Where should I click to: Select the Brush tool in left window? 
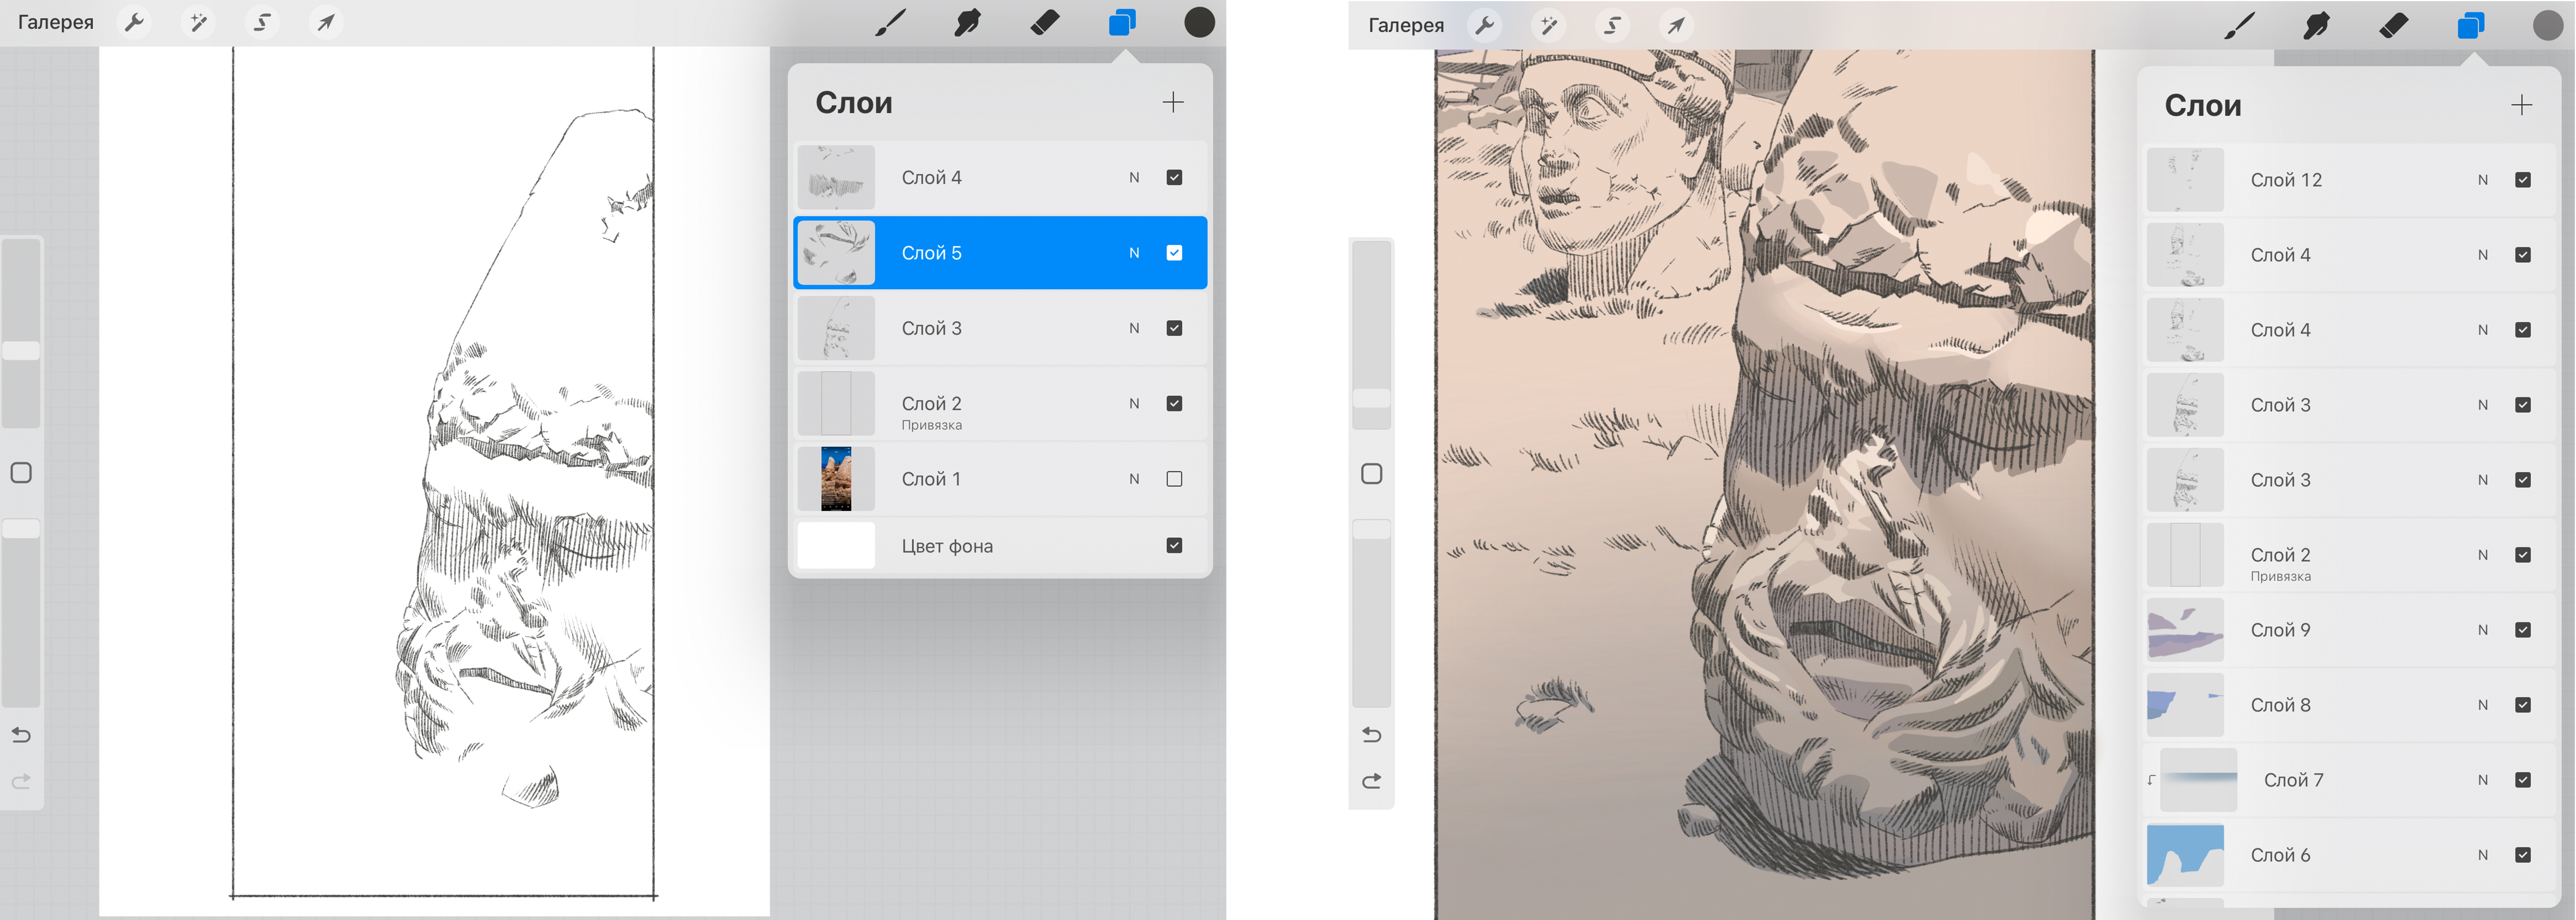click(x=890, y=22)
